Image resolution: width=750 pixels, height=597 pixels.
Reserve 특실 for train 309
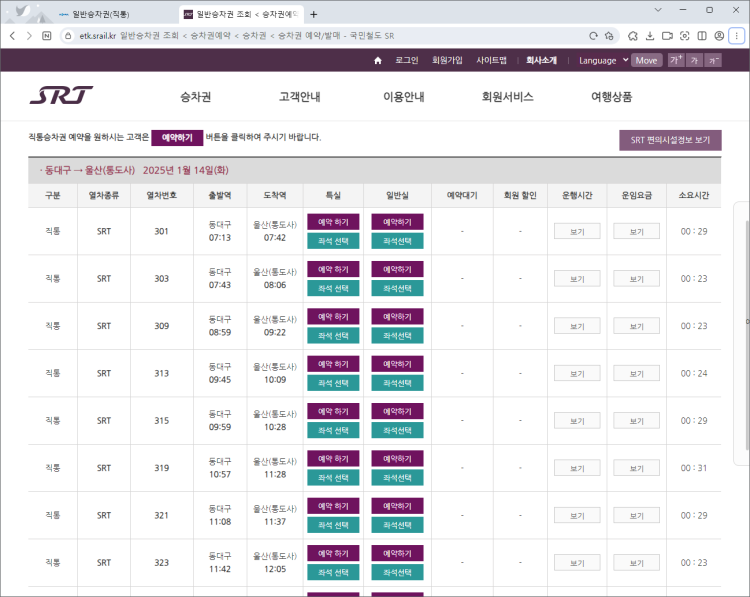tap(333, 317)
